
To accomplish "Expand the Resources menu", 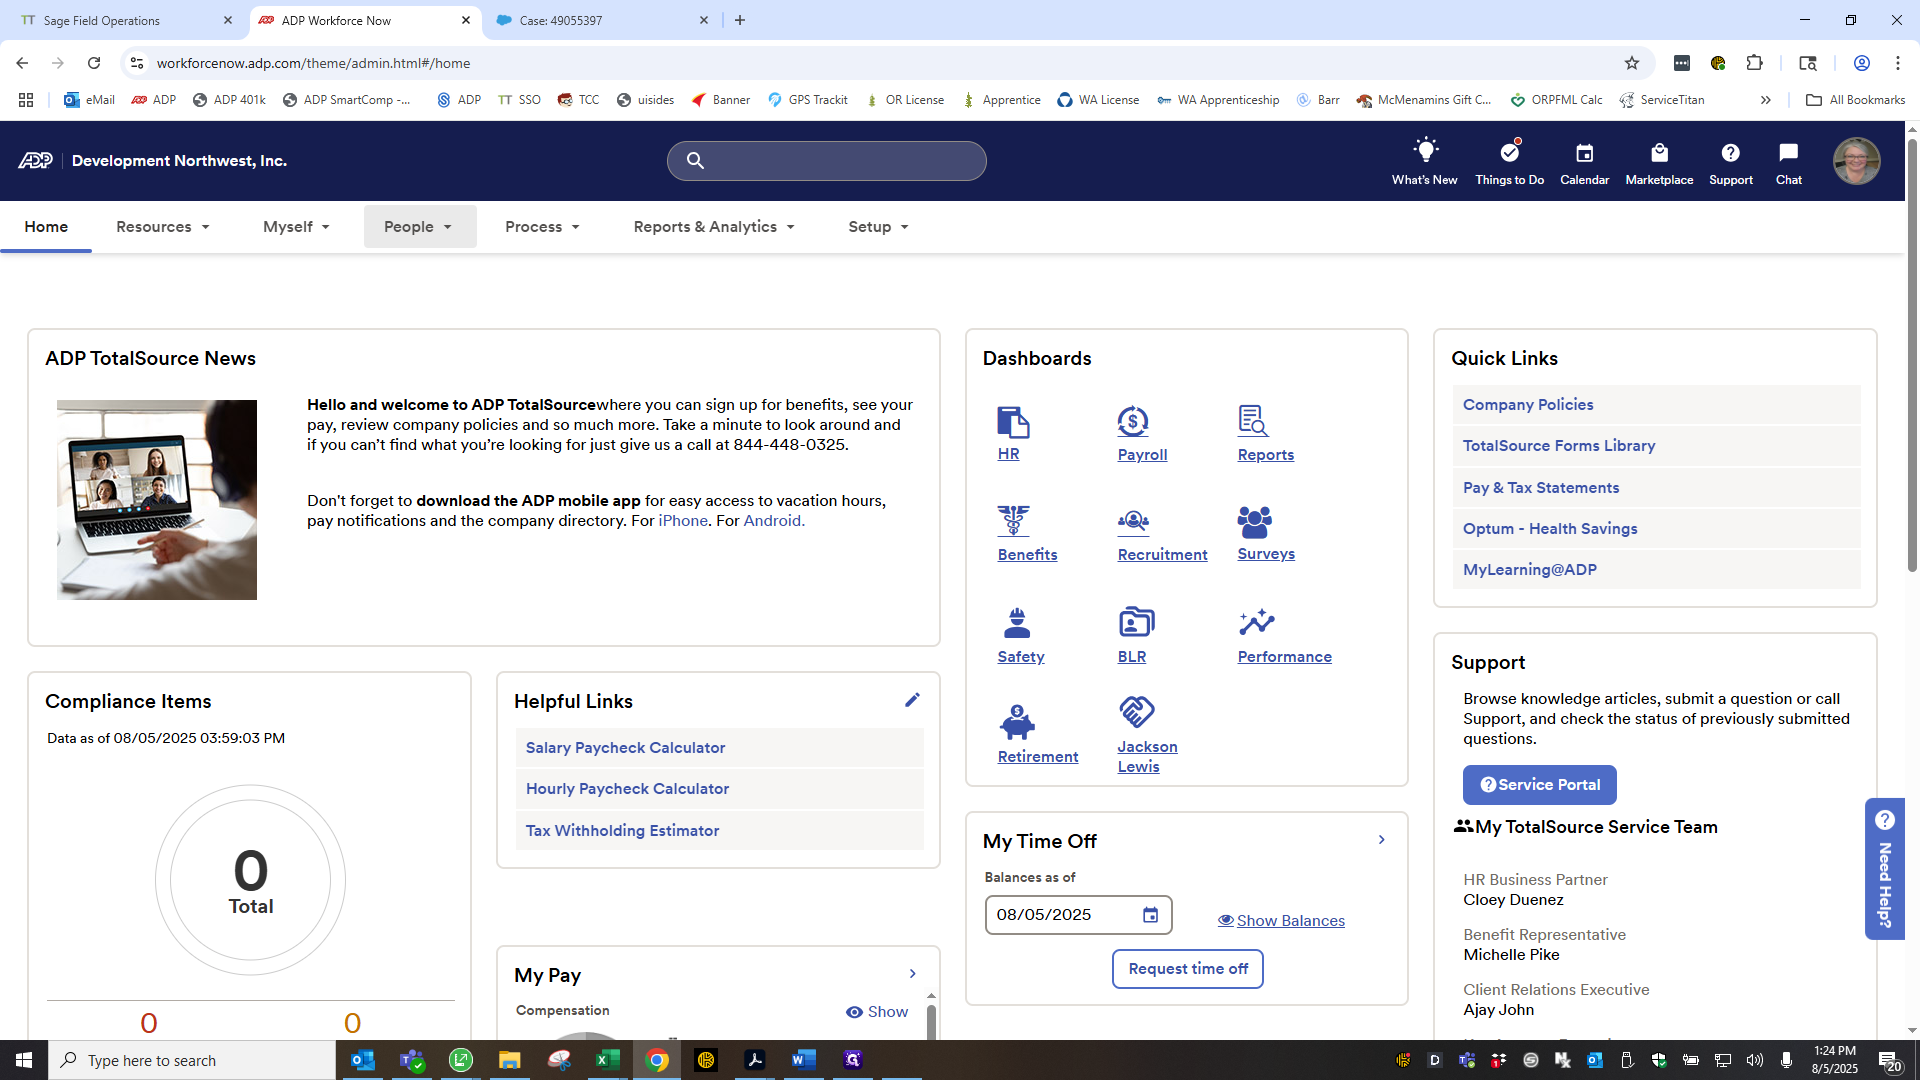I will [163, 227].
